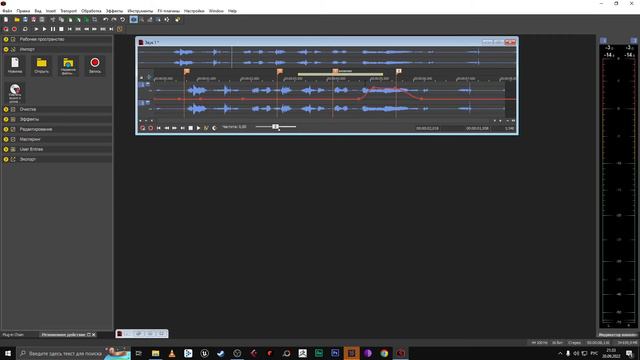Go to end in the main transport toolbar
This screenshot has height=360, width=640.
tap(111, 29)
